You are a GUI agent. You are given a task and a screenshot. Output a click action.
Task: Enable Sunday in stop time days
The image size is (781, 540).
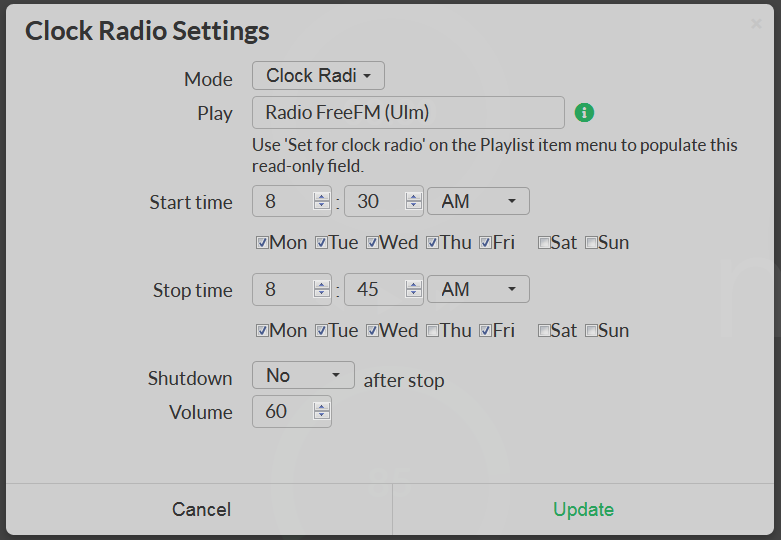click(591, 330)
